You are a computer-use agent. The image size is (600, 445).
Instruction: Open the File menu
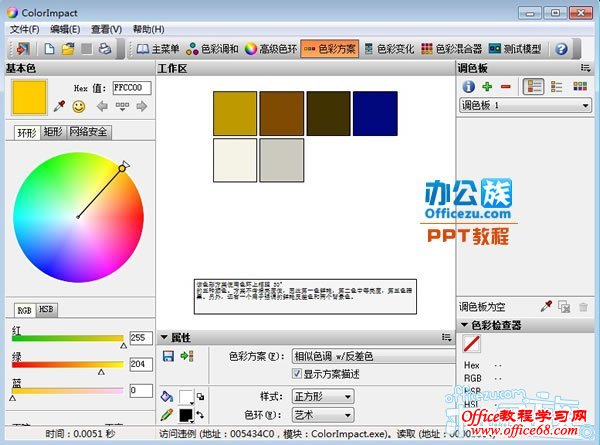[24, 29]
